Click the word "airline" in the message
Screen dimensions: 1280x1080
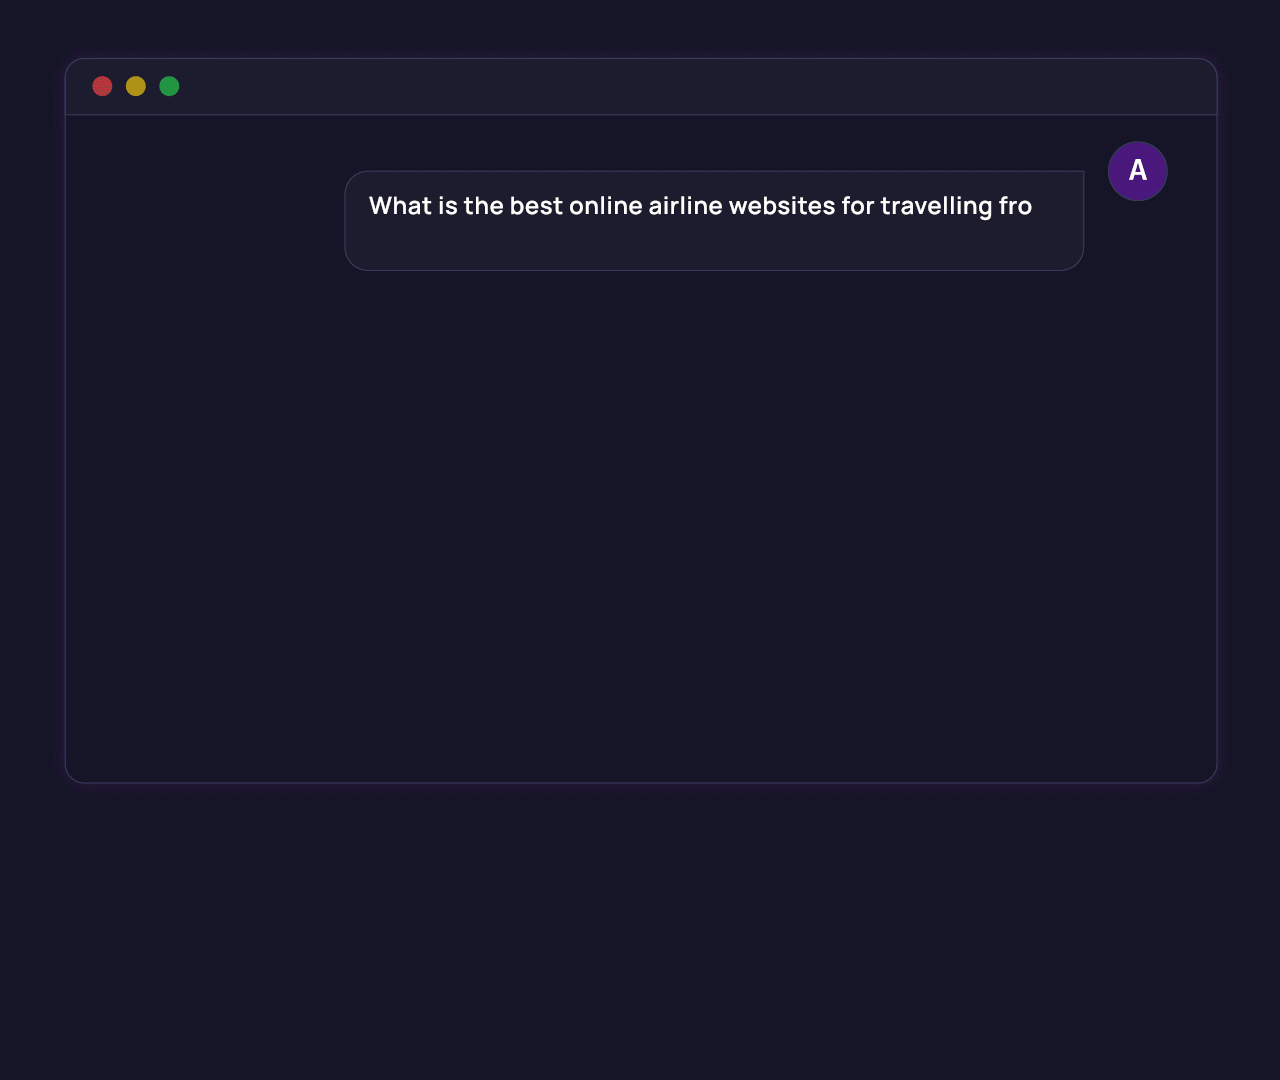point(685,206)
